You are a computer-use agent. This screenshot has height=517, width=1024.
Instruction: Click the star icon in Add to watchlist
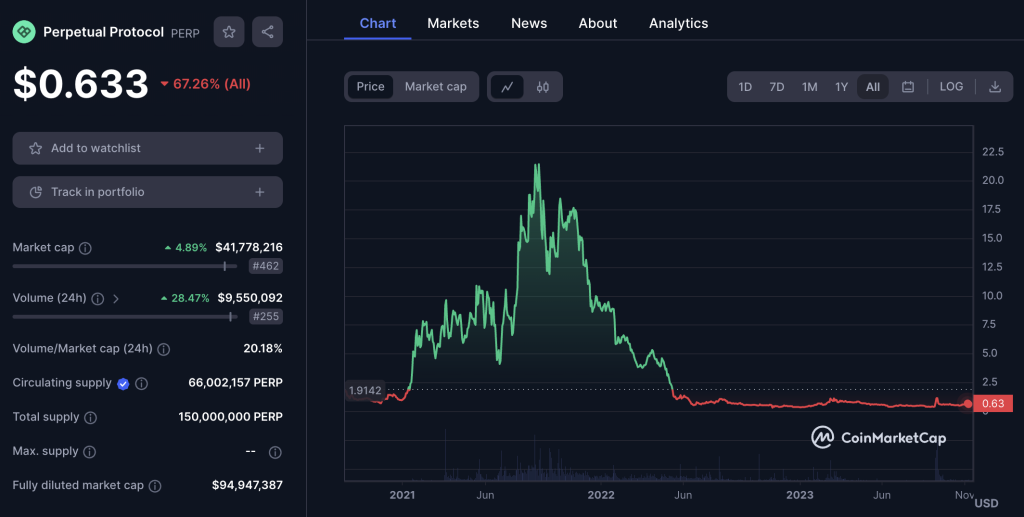coord(35,148)
